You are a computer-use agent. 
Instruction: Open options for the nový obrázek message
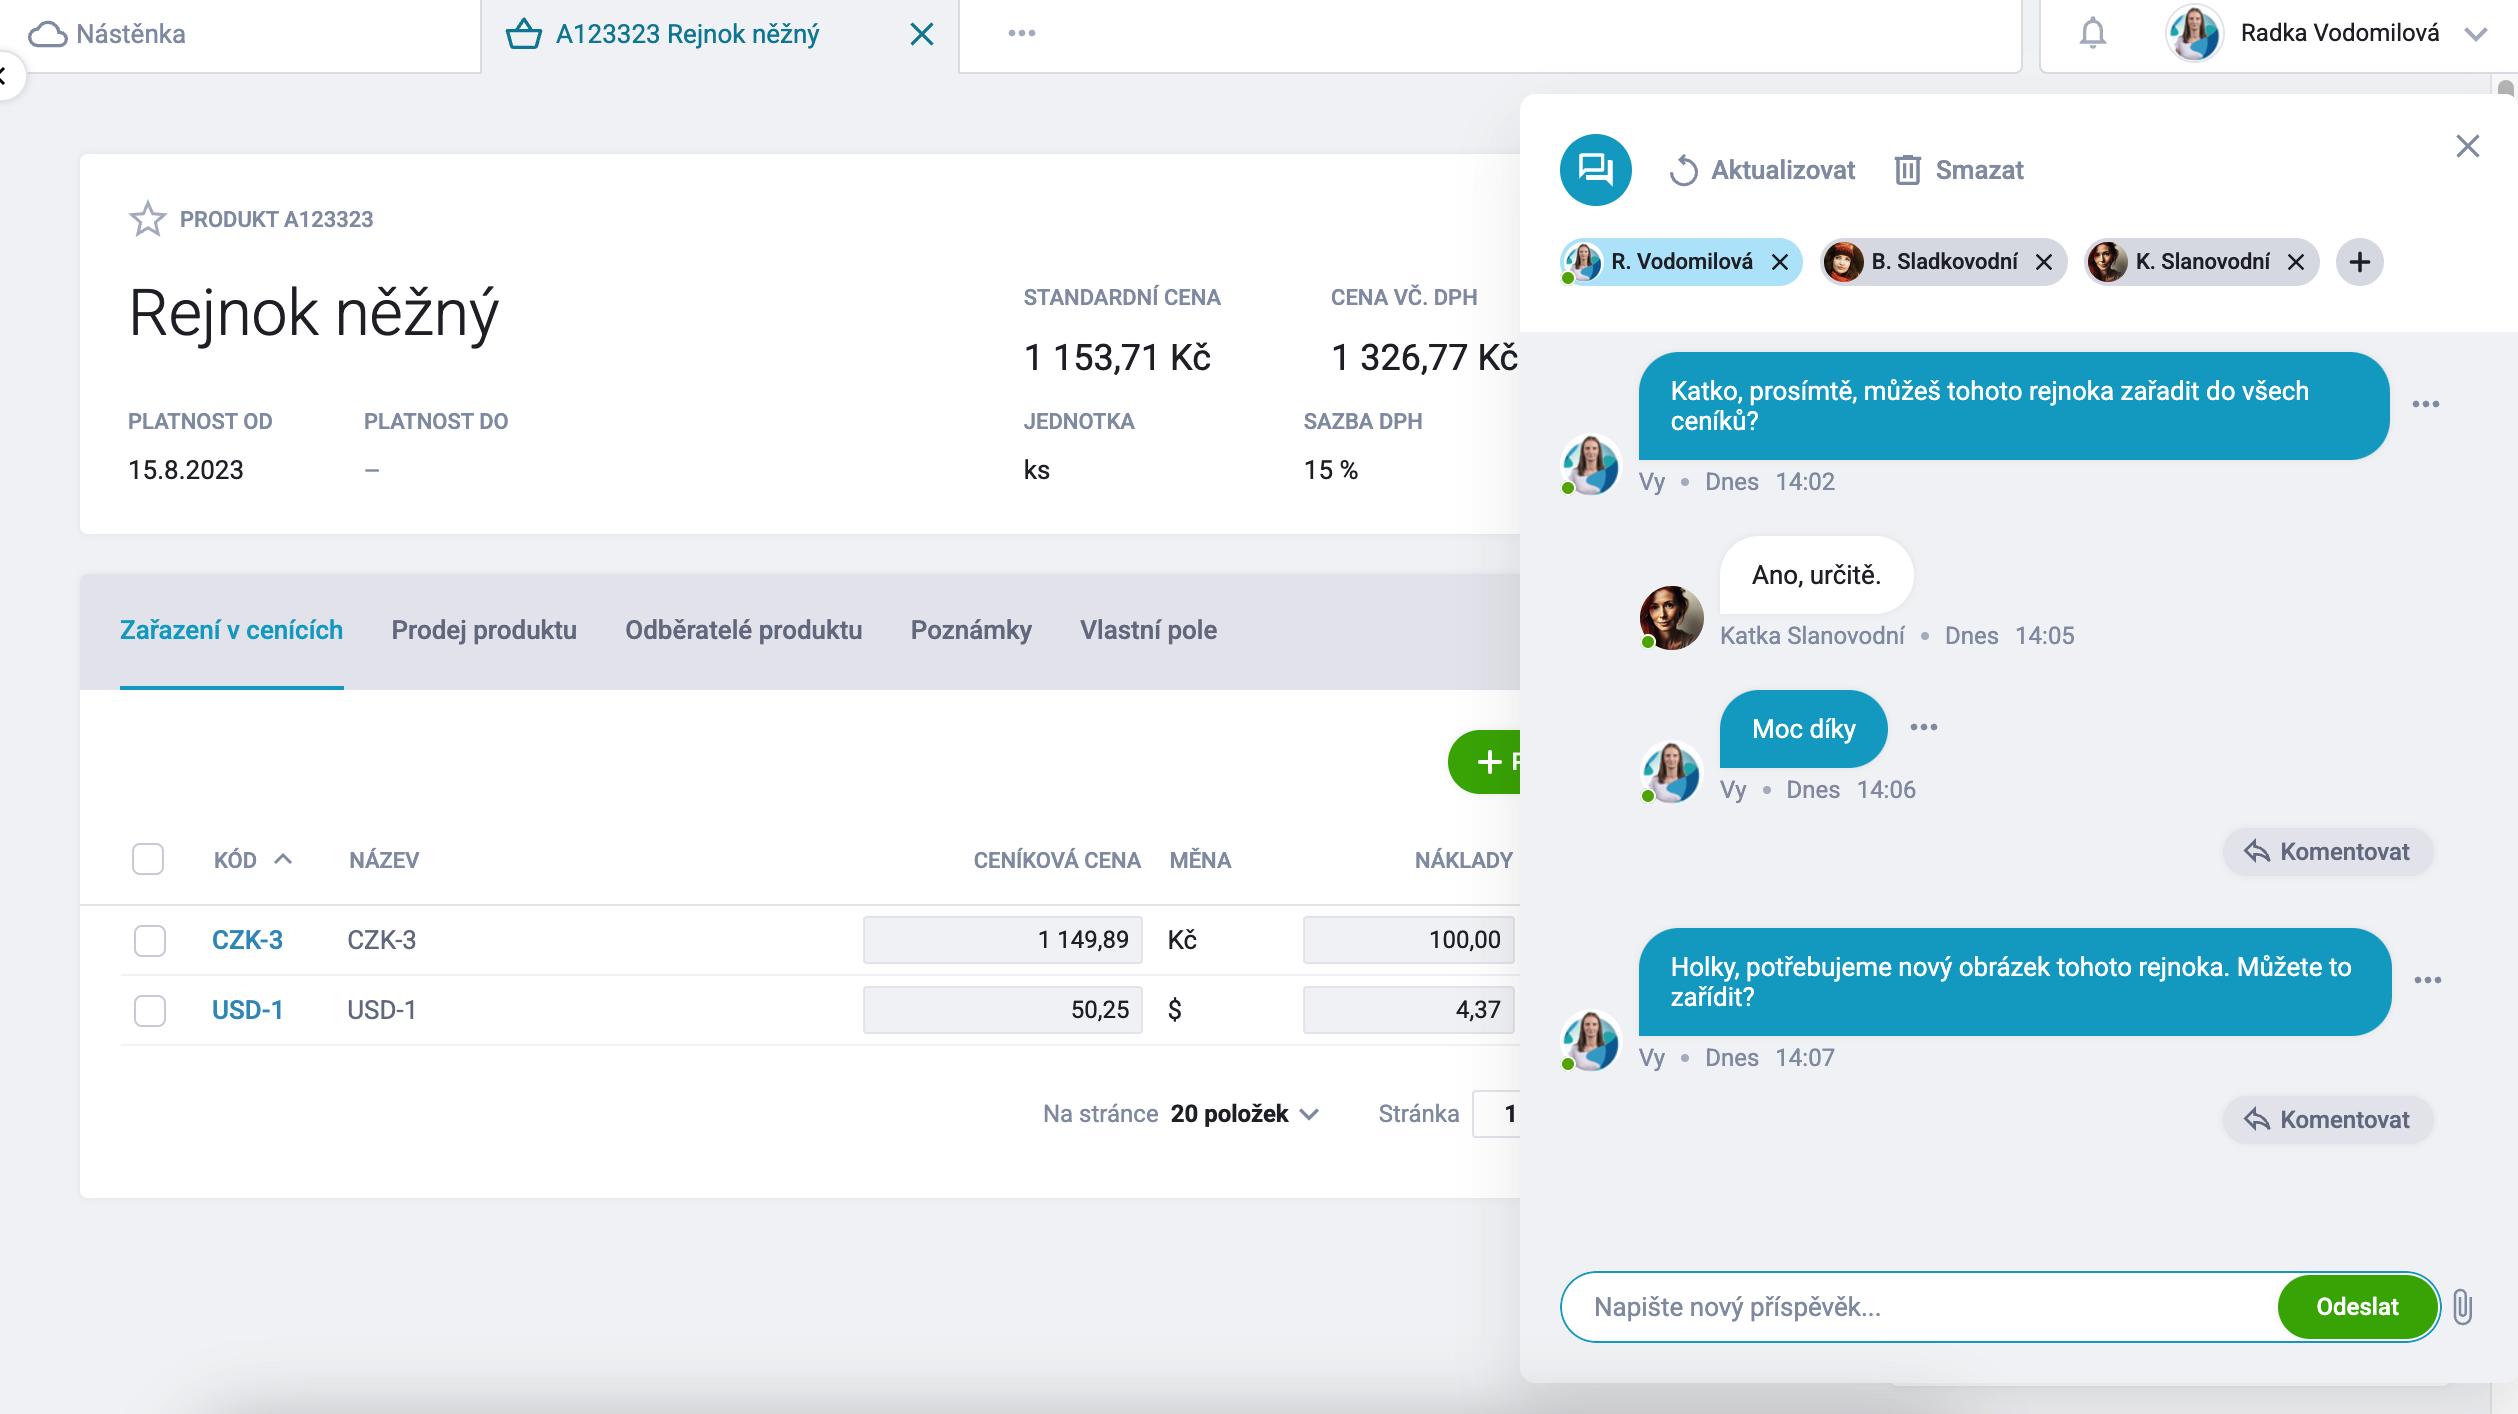pyautogui.click(x=2427, y=980)
